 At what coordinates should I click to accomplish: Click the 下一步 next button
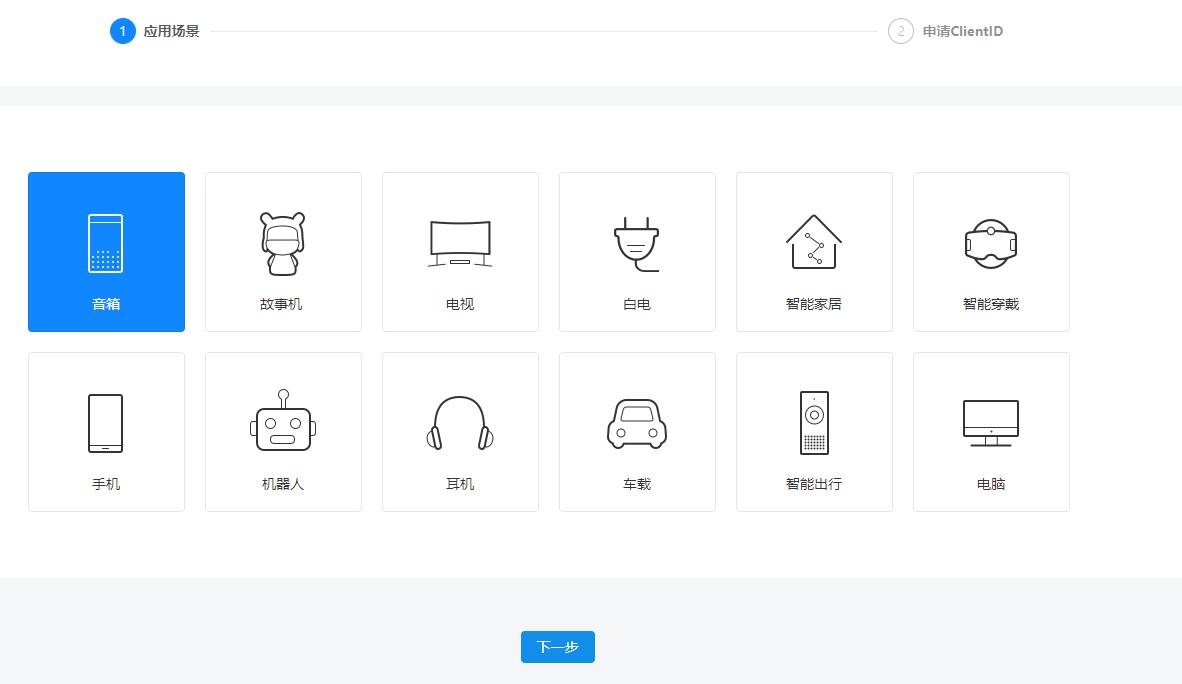coord(558,647)
